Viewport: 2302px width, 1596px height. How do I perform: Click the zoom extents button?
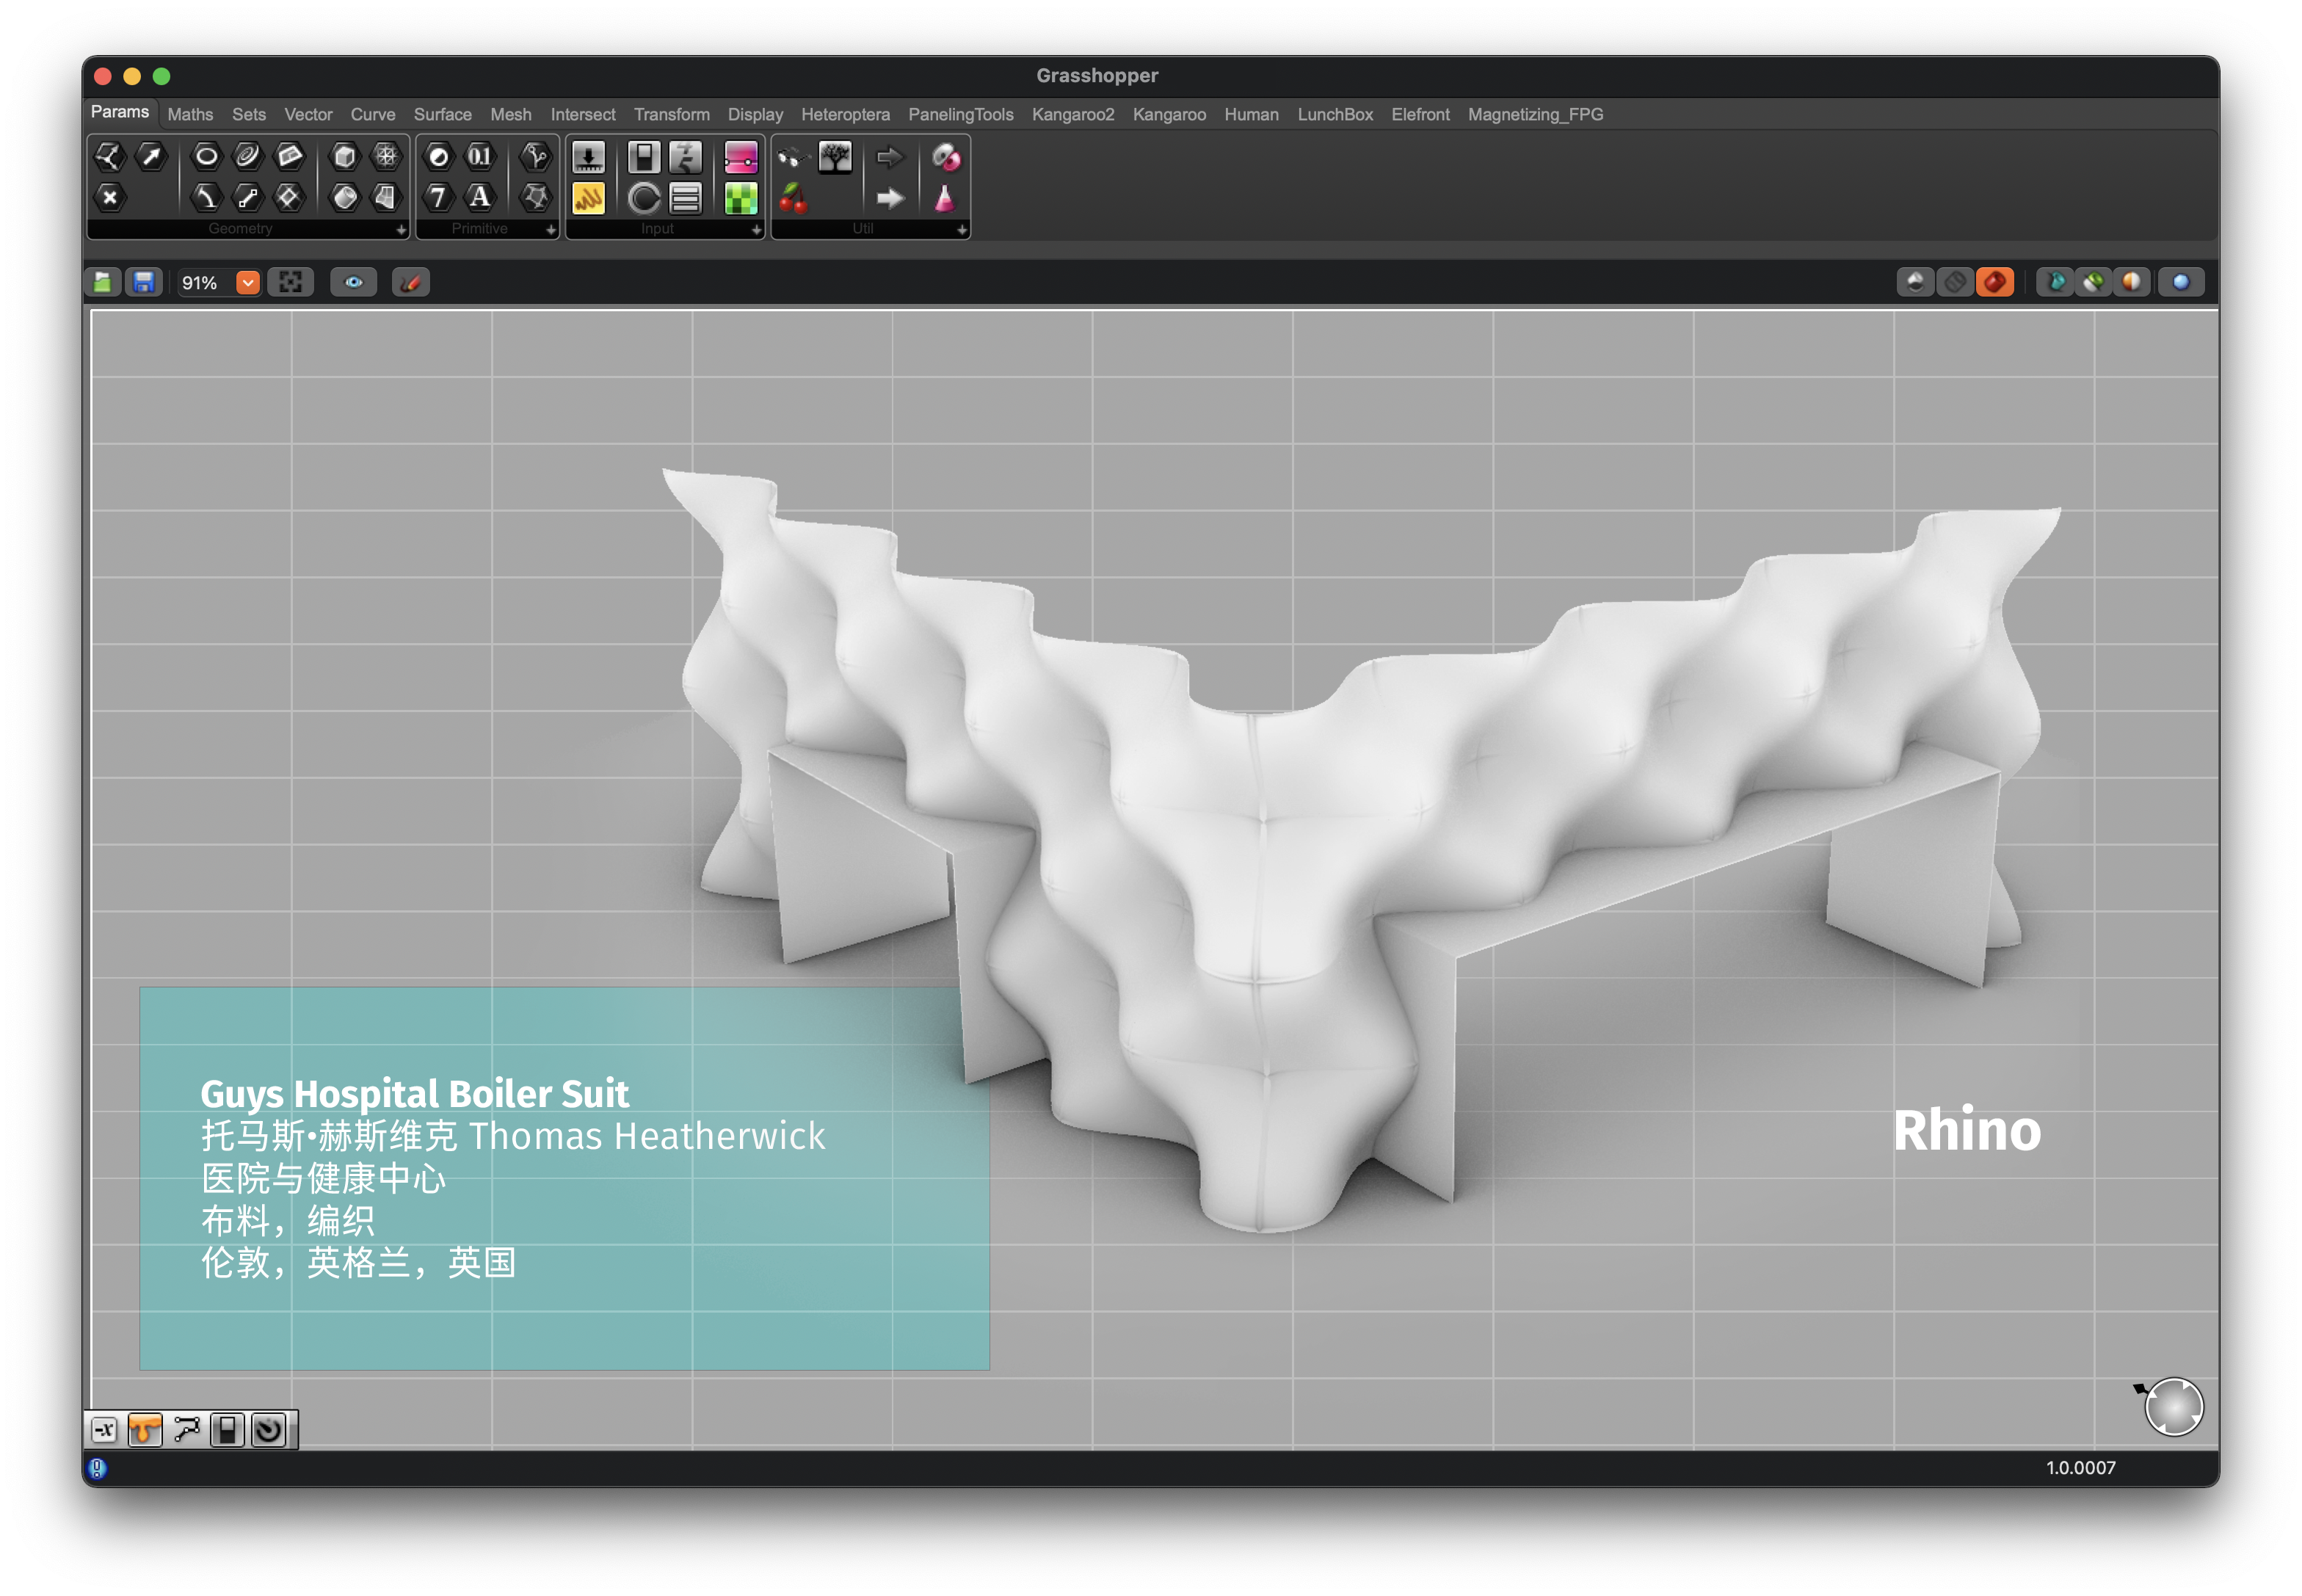(291, 283)
